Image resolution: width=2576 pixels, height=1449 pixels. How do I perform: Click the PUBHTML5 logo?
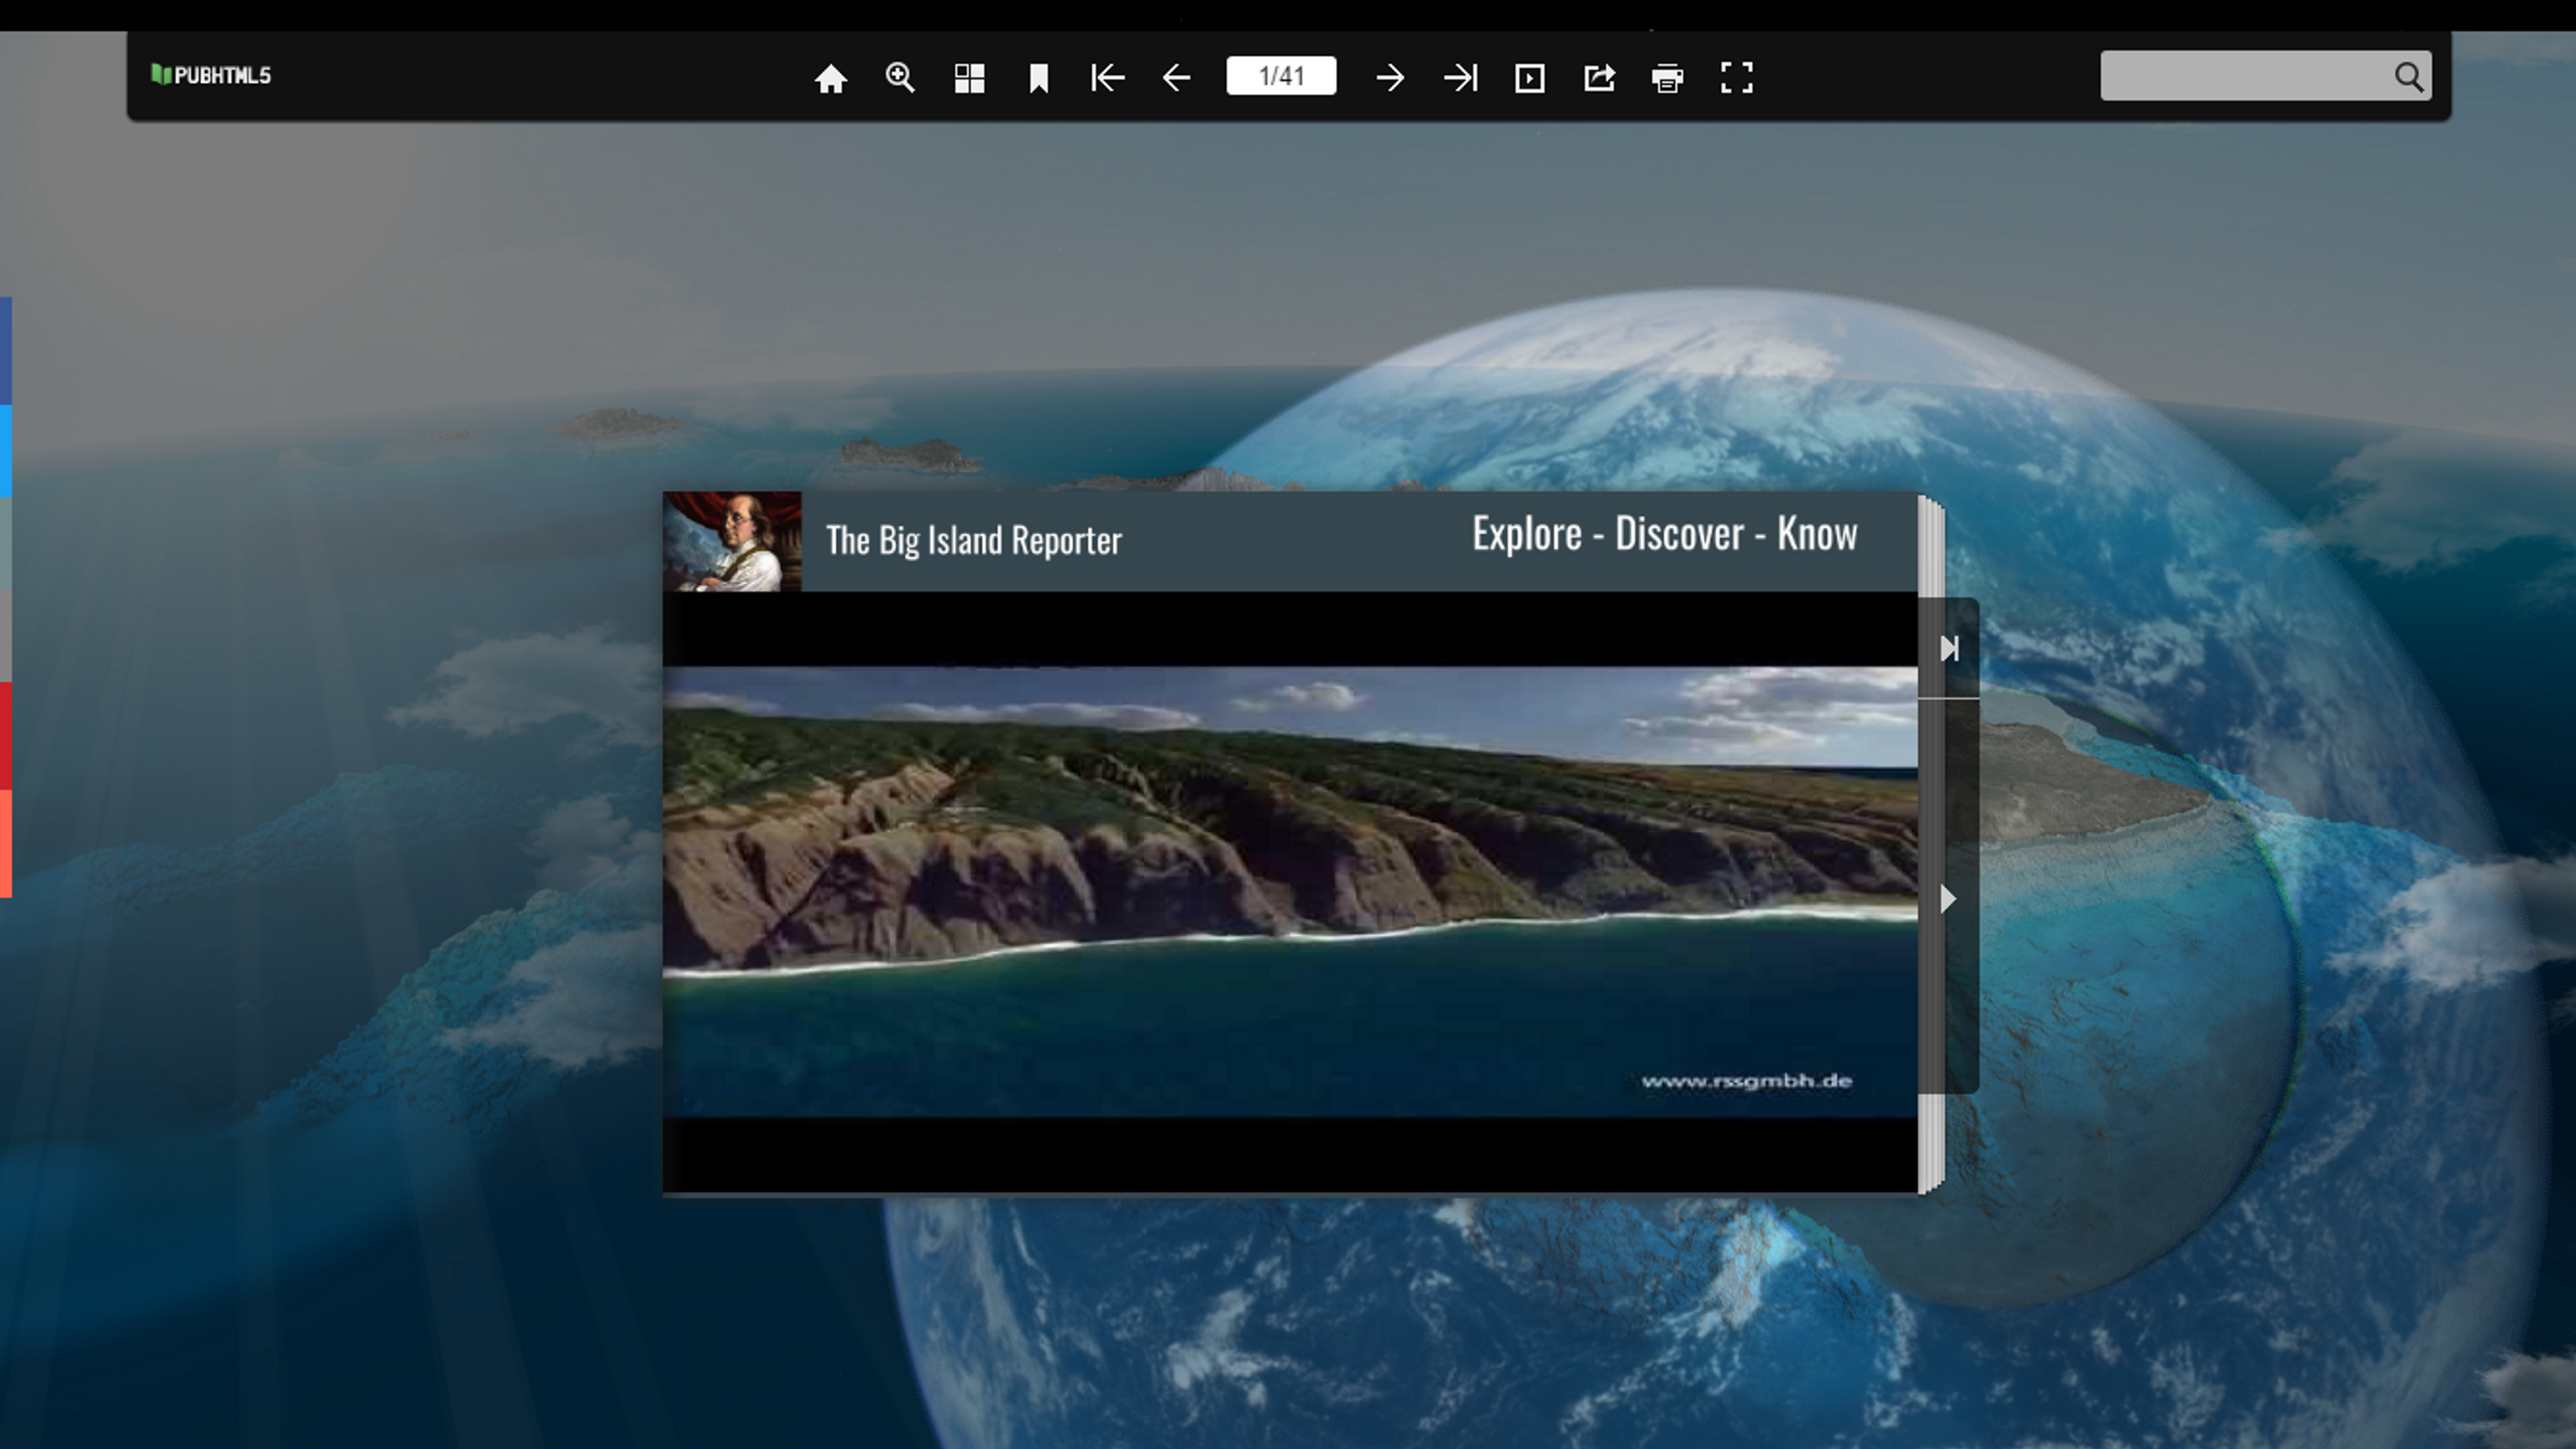(211, 75)
